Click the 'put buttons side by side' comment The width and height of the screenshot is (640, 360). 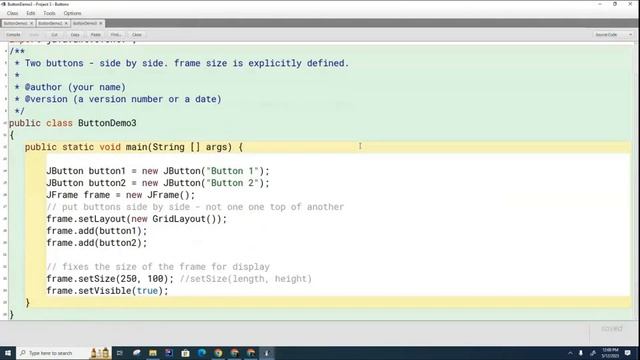(195, 207)
